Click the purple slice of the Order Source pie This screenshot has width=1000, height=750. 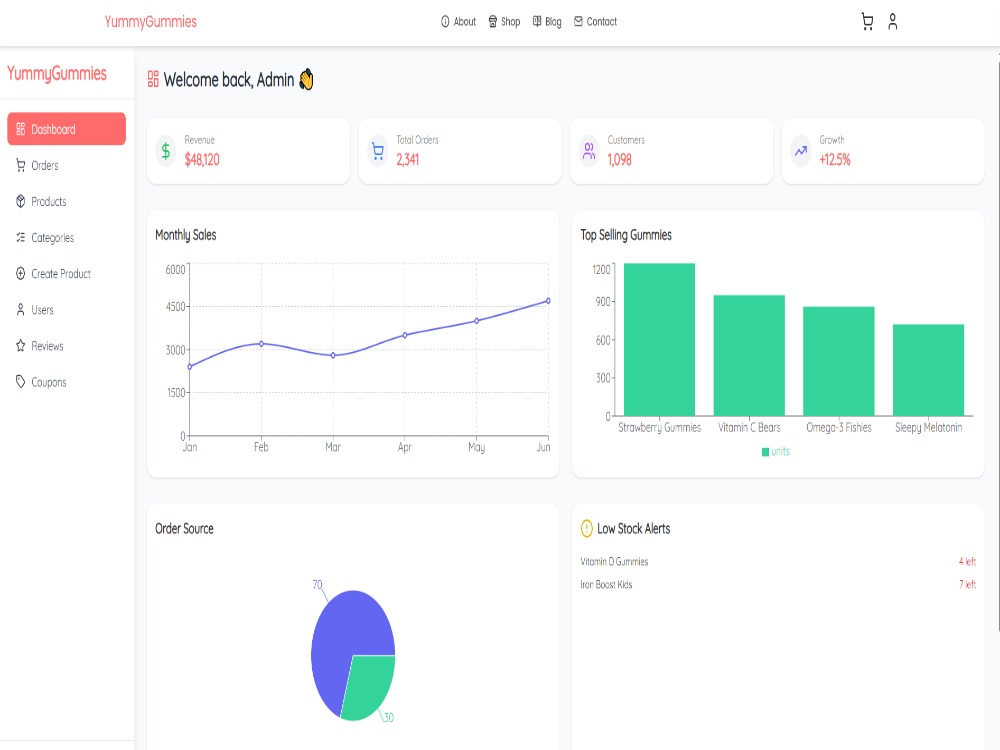pos(341,638)
